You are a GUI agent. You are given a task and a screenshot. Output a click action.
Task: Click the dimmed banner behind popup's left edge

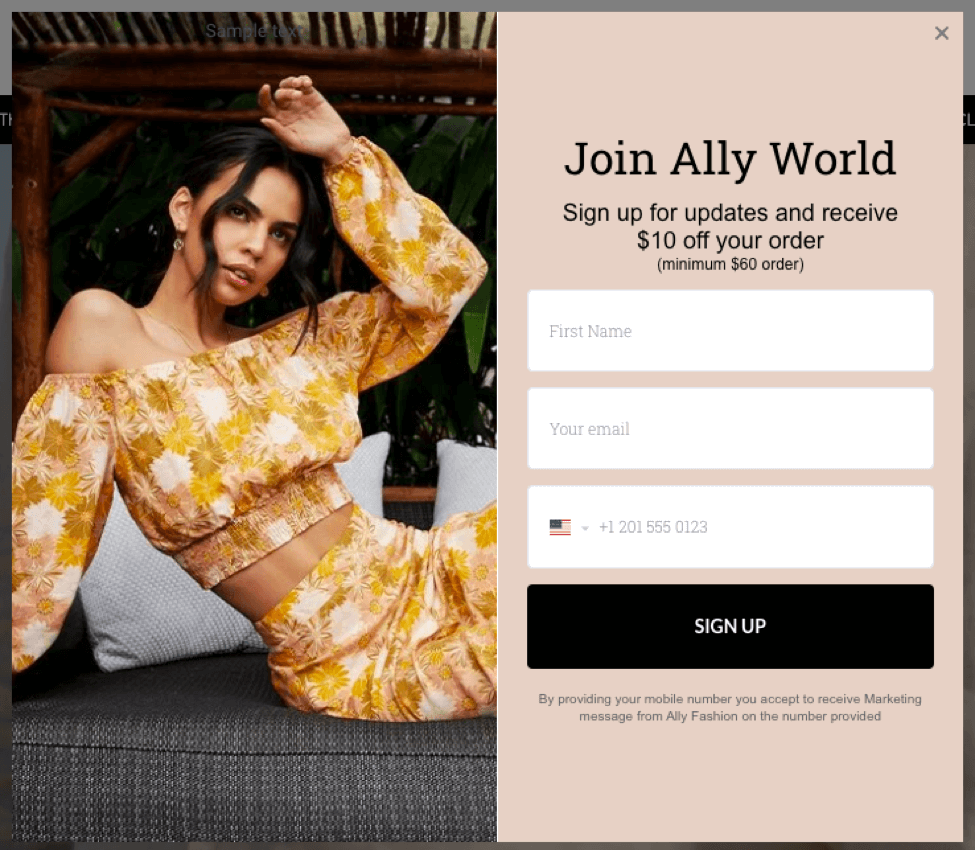pyautogui.click(x=6, y=119)
